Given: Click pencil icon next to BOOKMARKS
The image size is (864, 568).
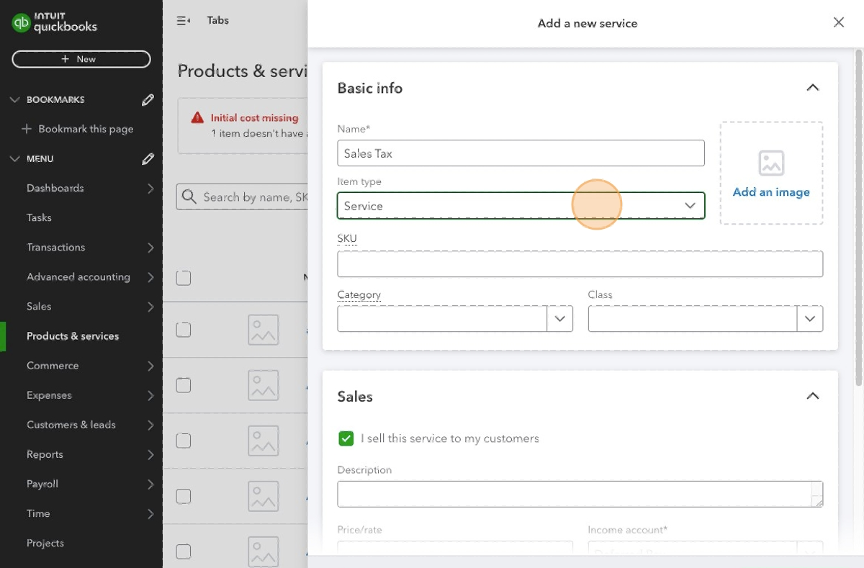Looking at the screenshot, I should point(148,100).
